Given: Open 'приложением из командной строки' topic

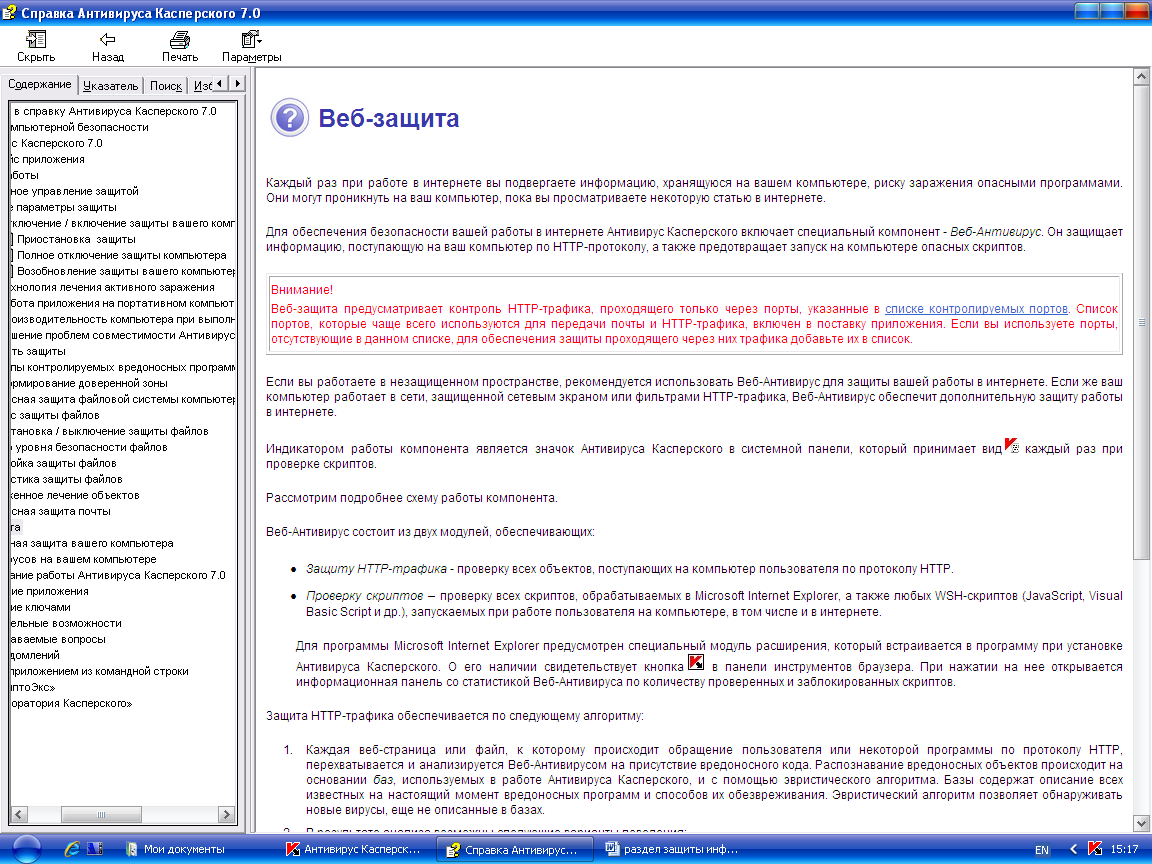Looking at the screenshot, I should point(100,672).
